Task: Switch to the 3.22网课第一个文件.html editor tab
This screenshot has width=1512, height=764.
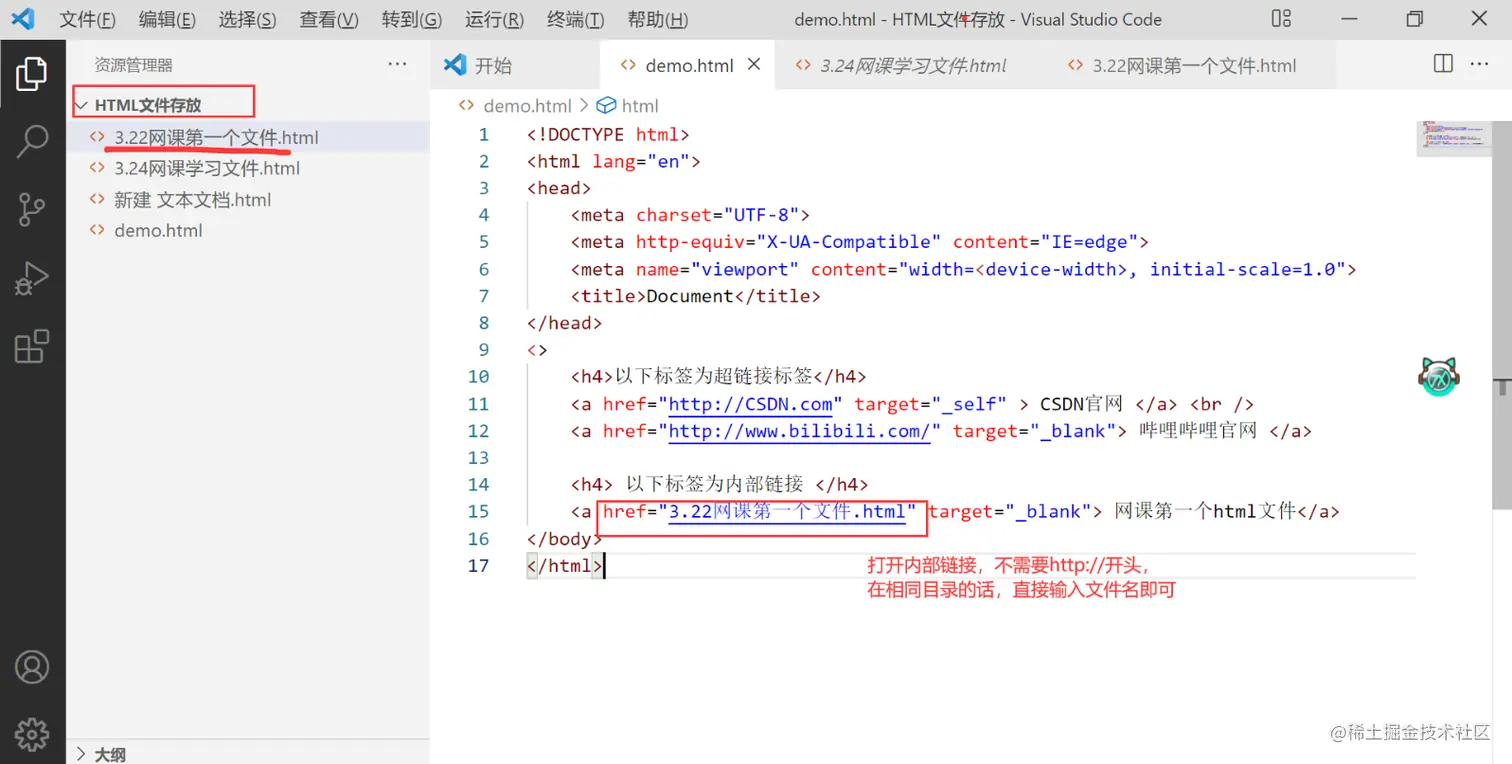Action: tap(1194, 65)
